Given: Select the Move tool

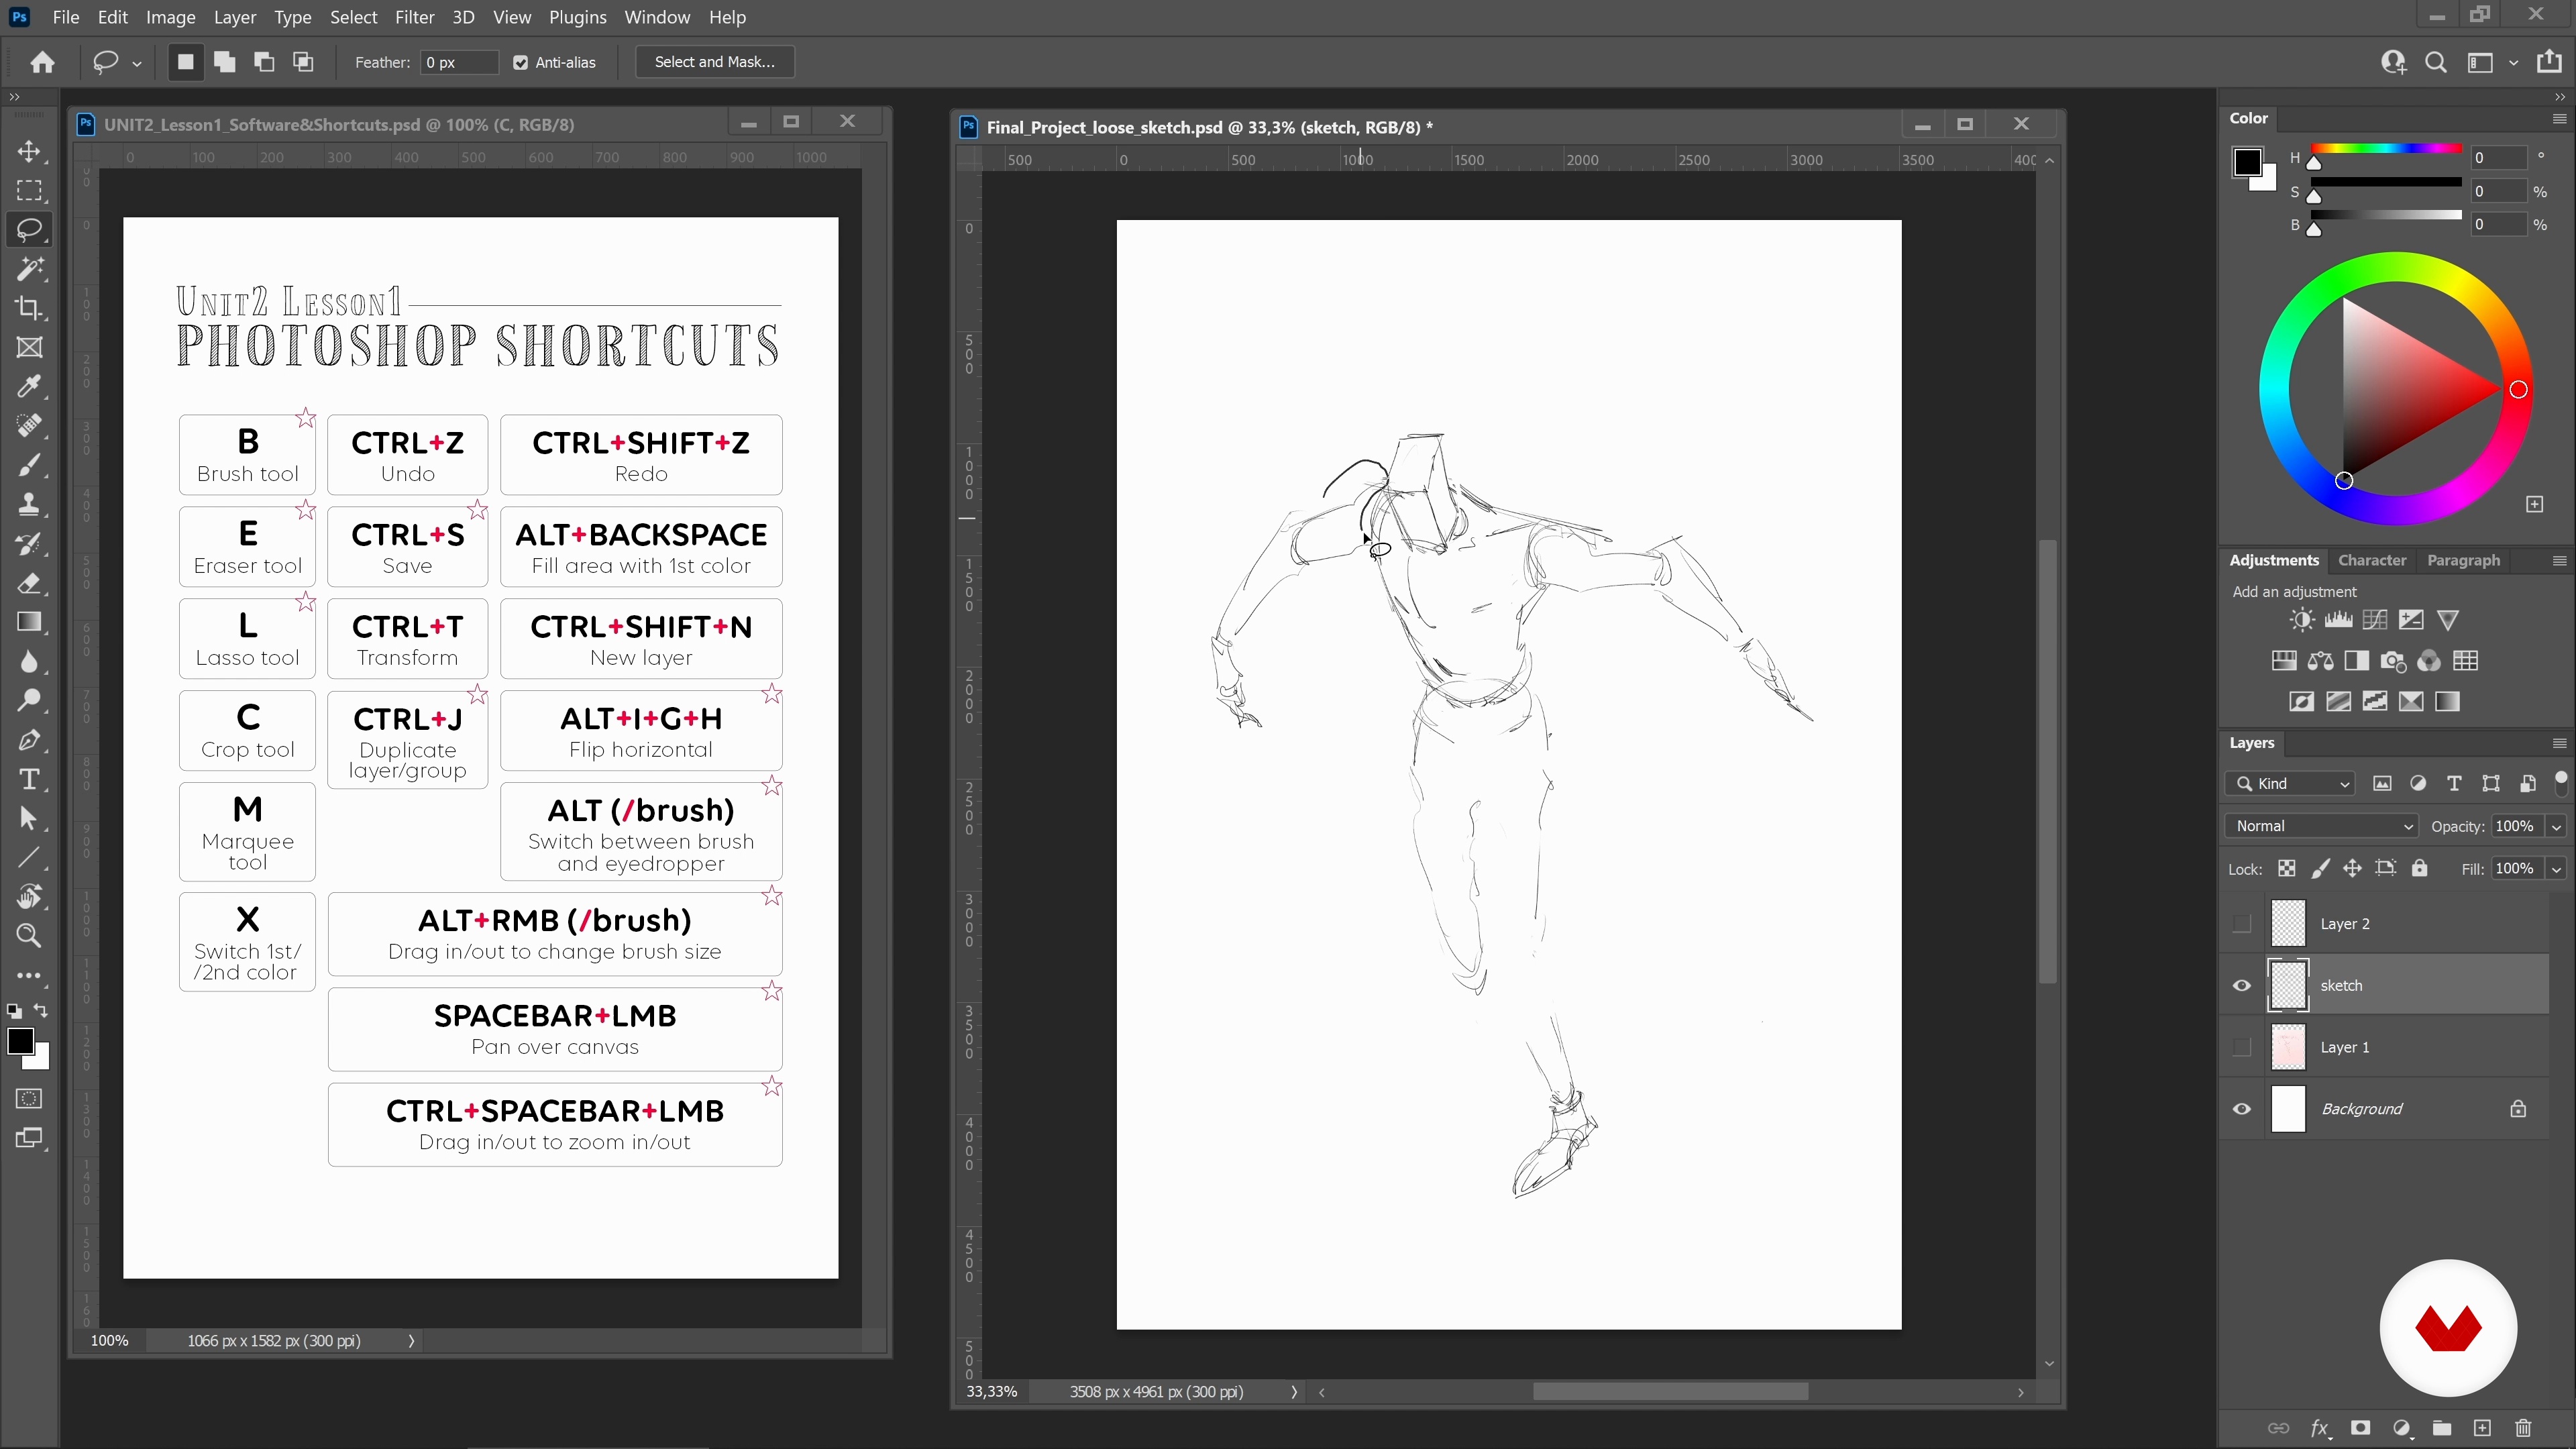Looking at the screenshot, I should coord(29,151).
